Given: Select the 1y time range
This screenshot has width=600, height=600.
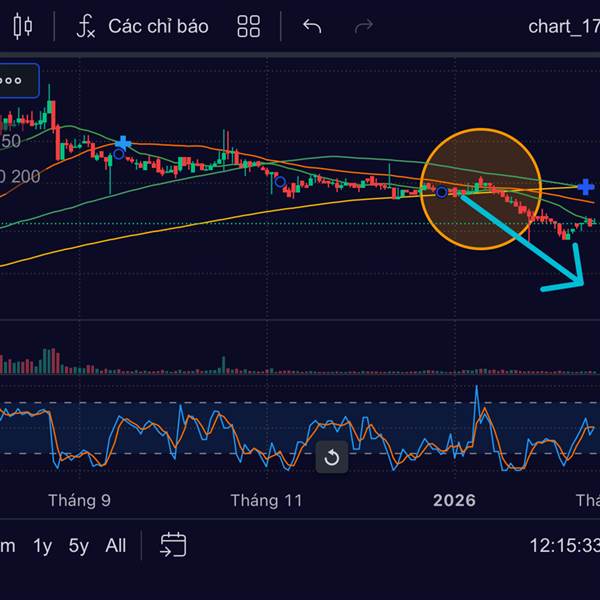Looking at the screenshot, I should 42,546.
